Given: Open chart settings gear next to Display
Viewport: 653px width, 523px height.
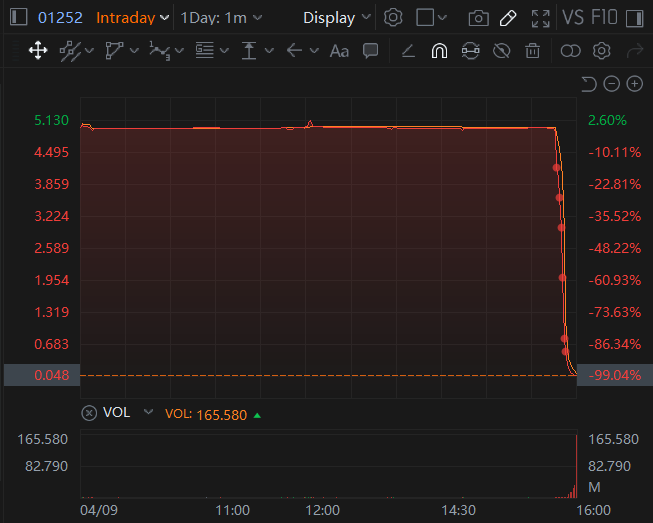Looking at the screenshot, I should (x=393, y=18).
